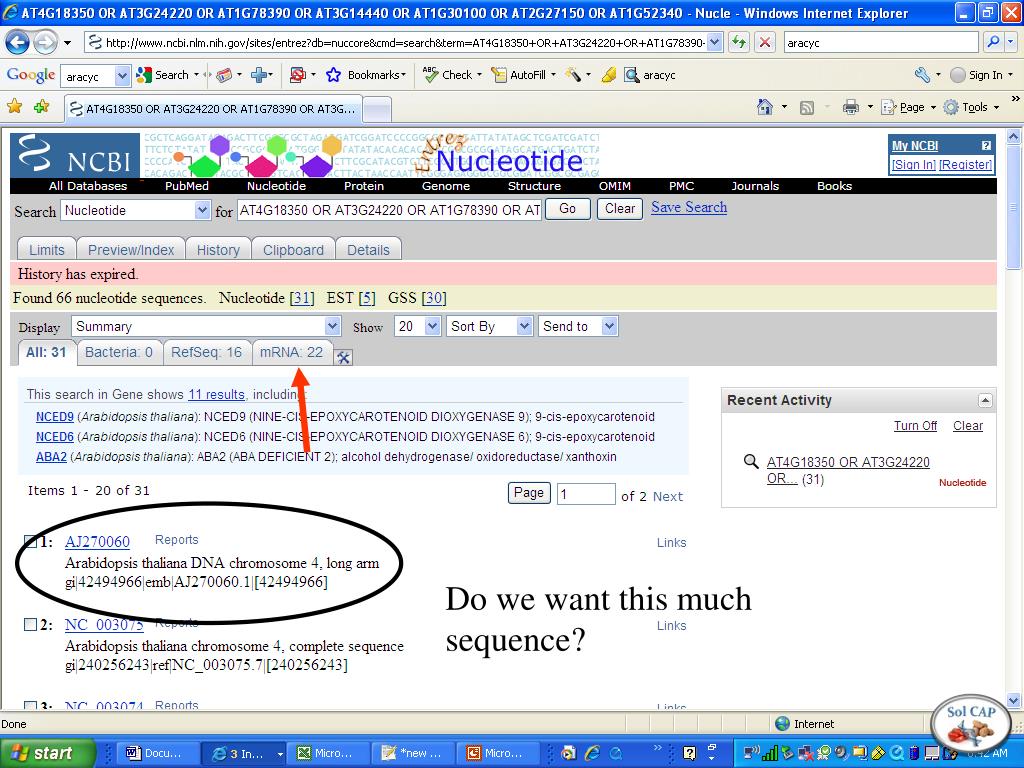Screen dimensions: 1024x768
Task: Click the My NCBI help question mark
Action: click(986, 146)
